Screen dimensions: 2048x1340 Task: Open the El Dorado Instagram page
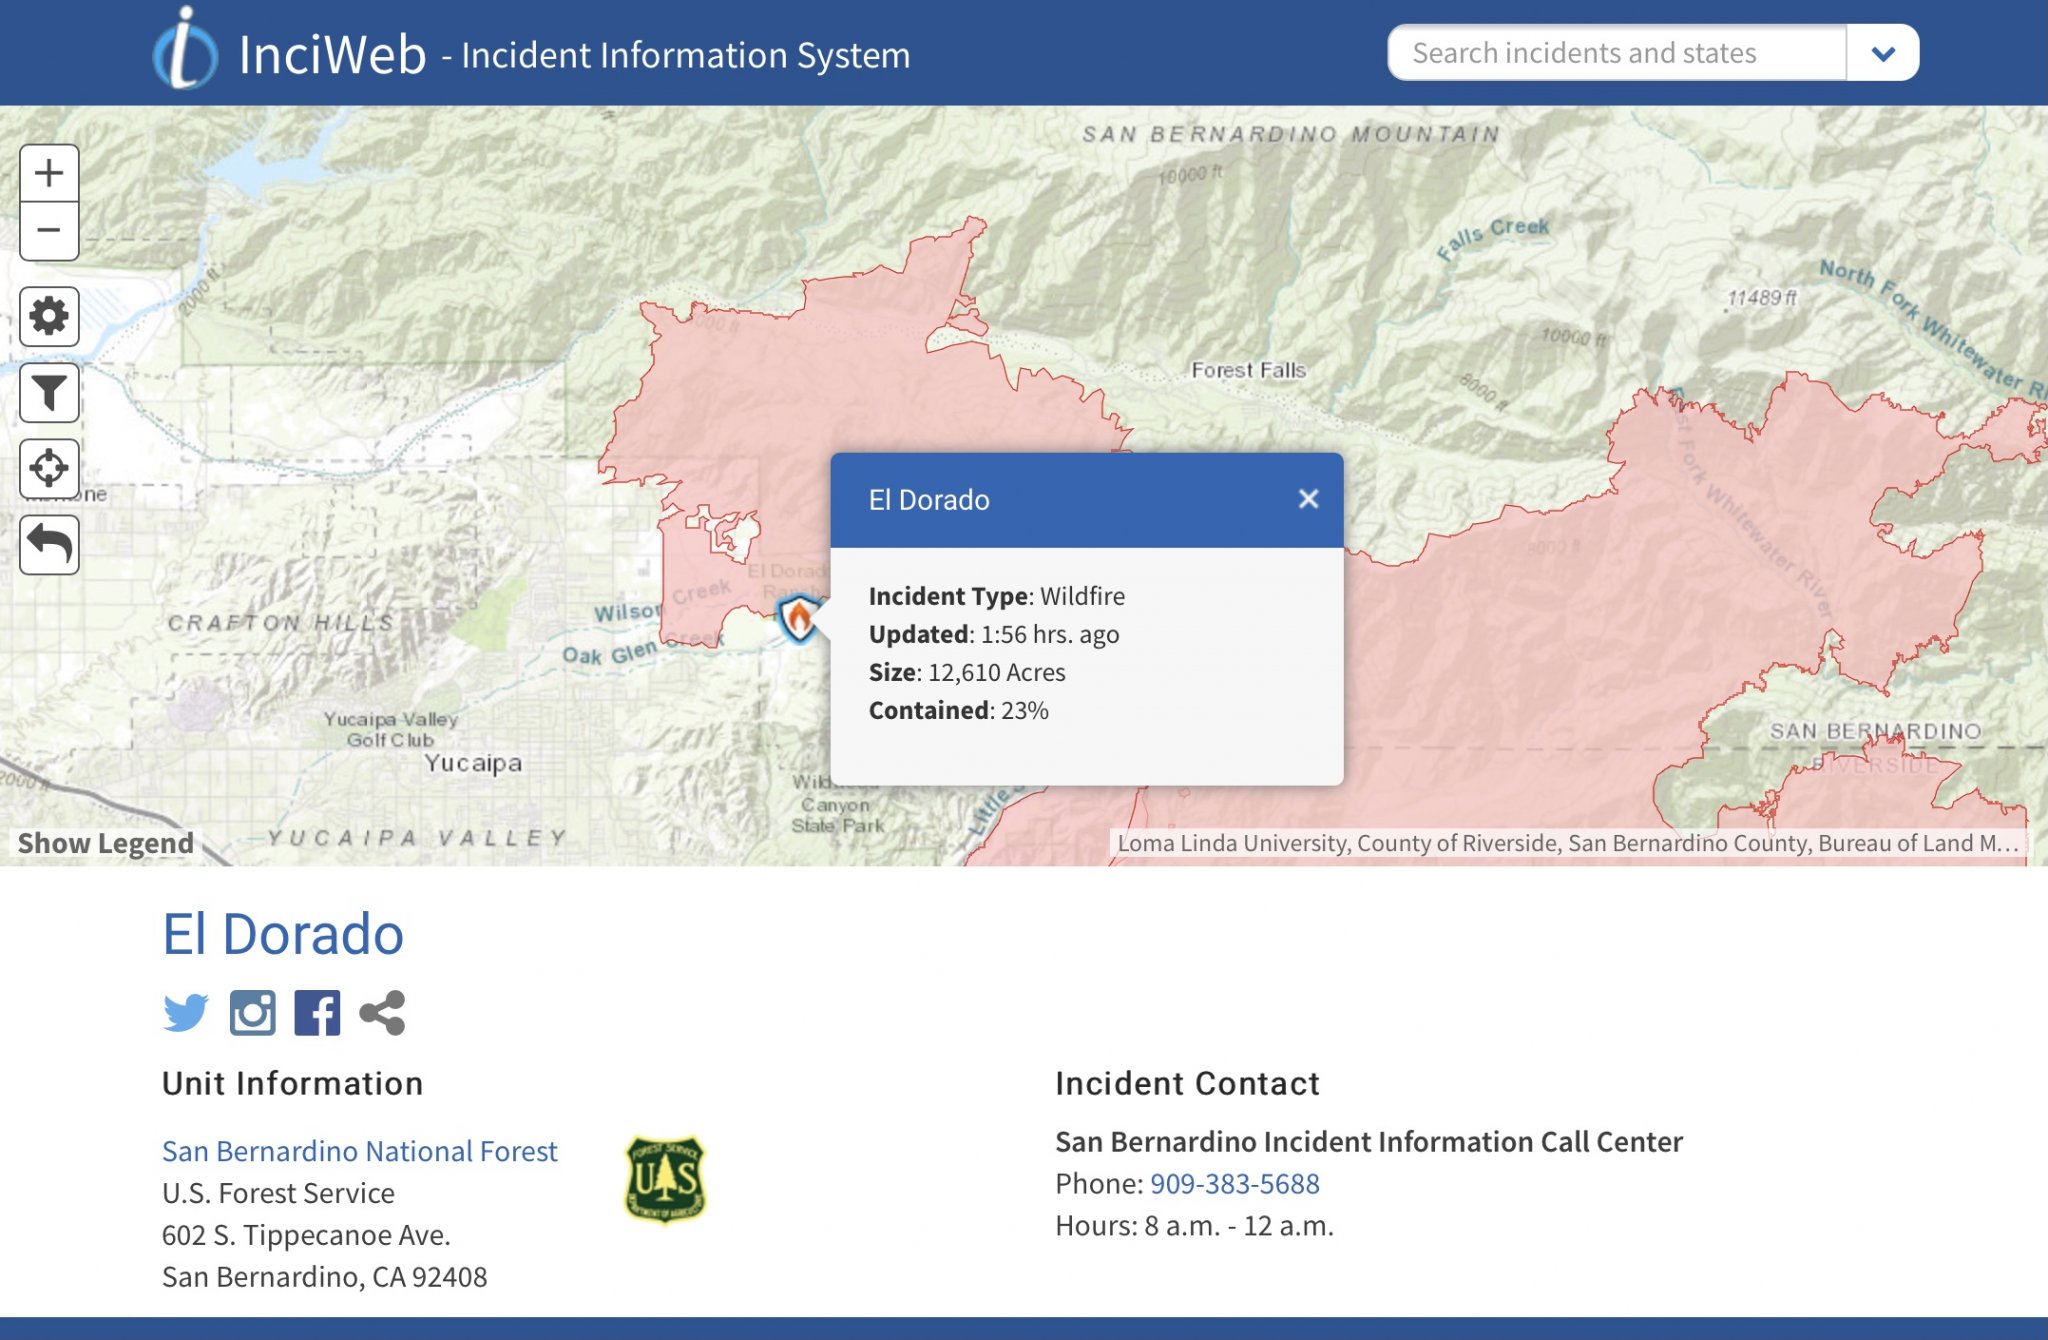coord(252,1013)
